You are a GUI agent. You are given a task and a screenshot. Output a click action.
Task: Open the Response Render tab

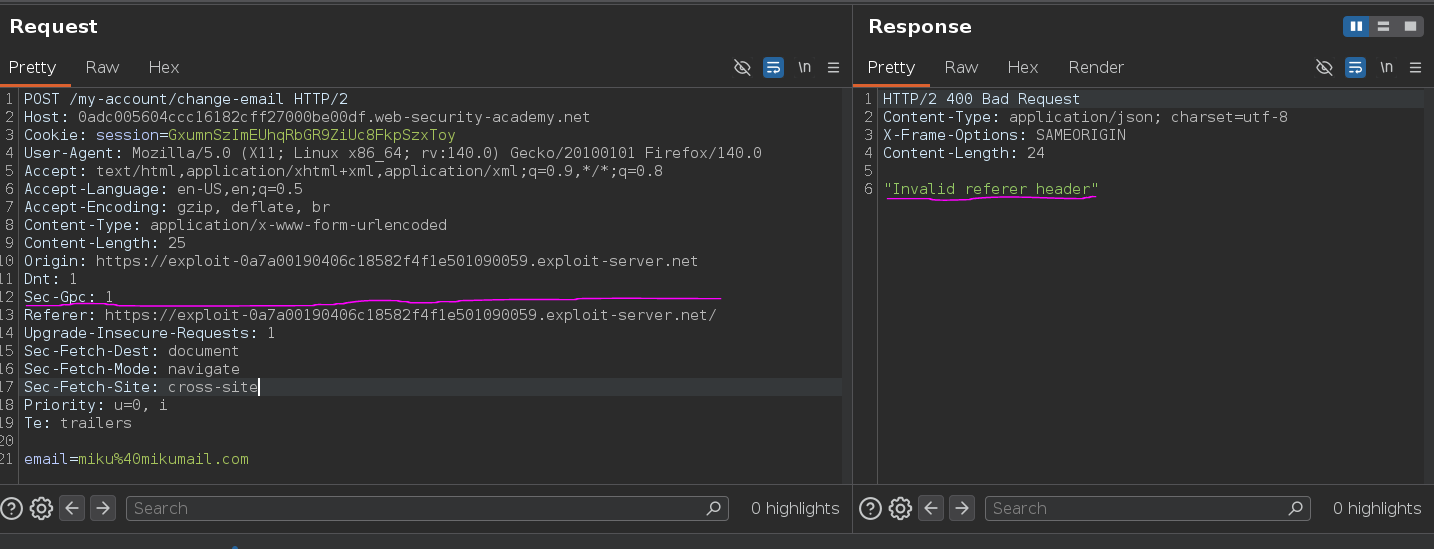1096,67
